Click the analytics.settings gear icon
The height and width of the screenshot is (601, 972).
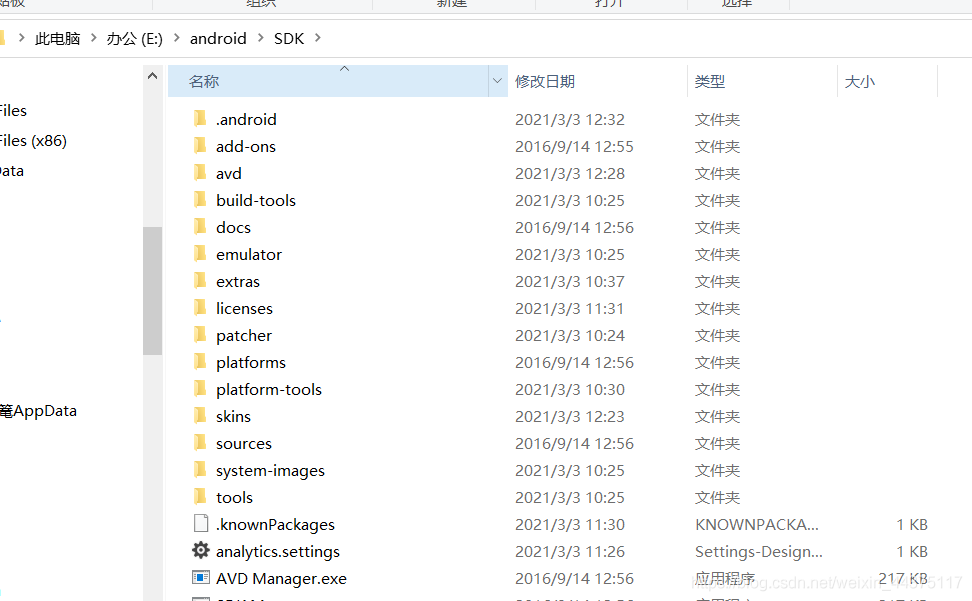[201, 550]
